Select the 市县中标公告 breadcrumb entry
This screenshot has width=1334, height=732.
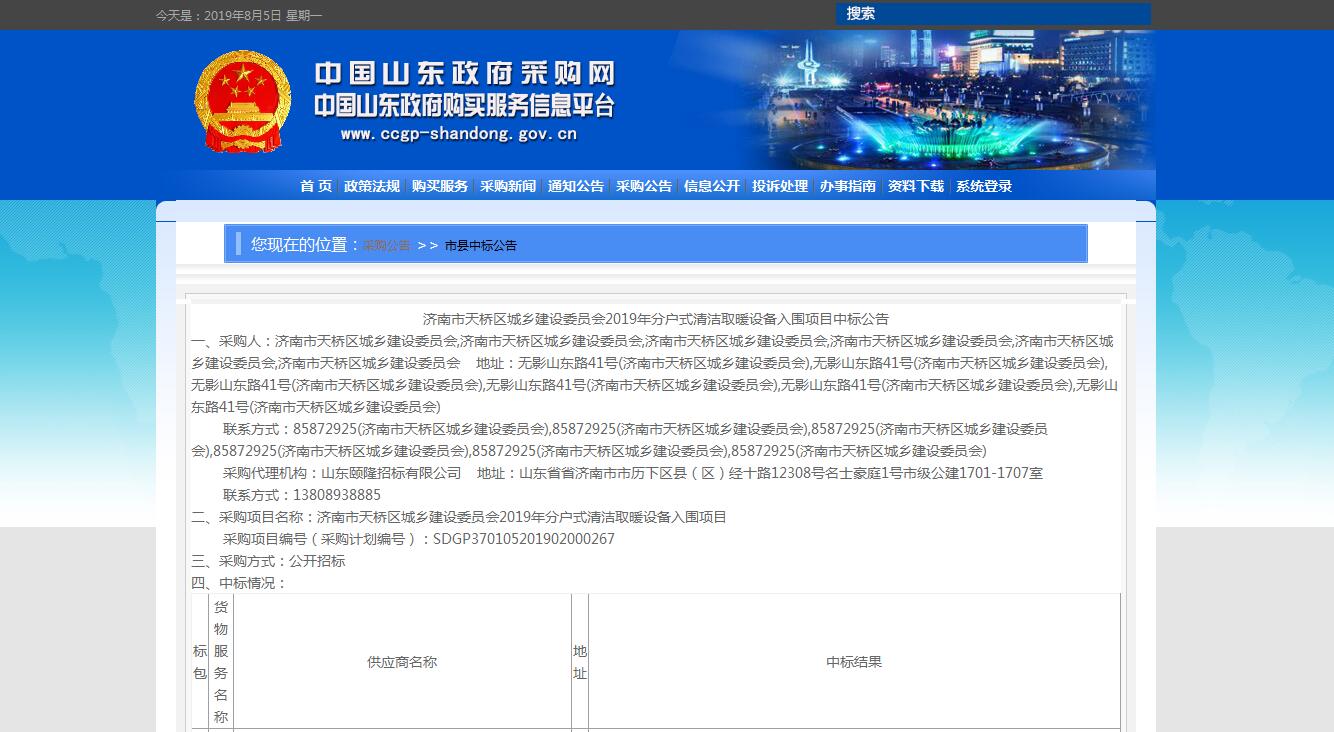(479, 244)
